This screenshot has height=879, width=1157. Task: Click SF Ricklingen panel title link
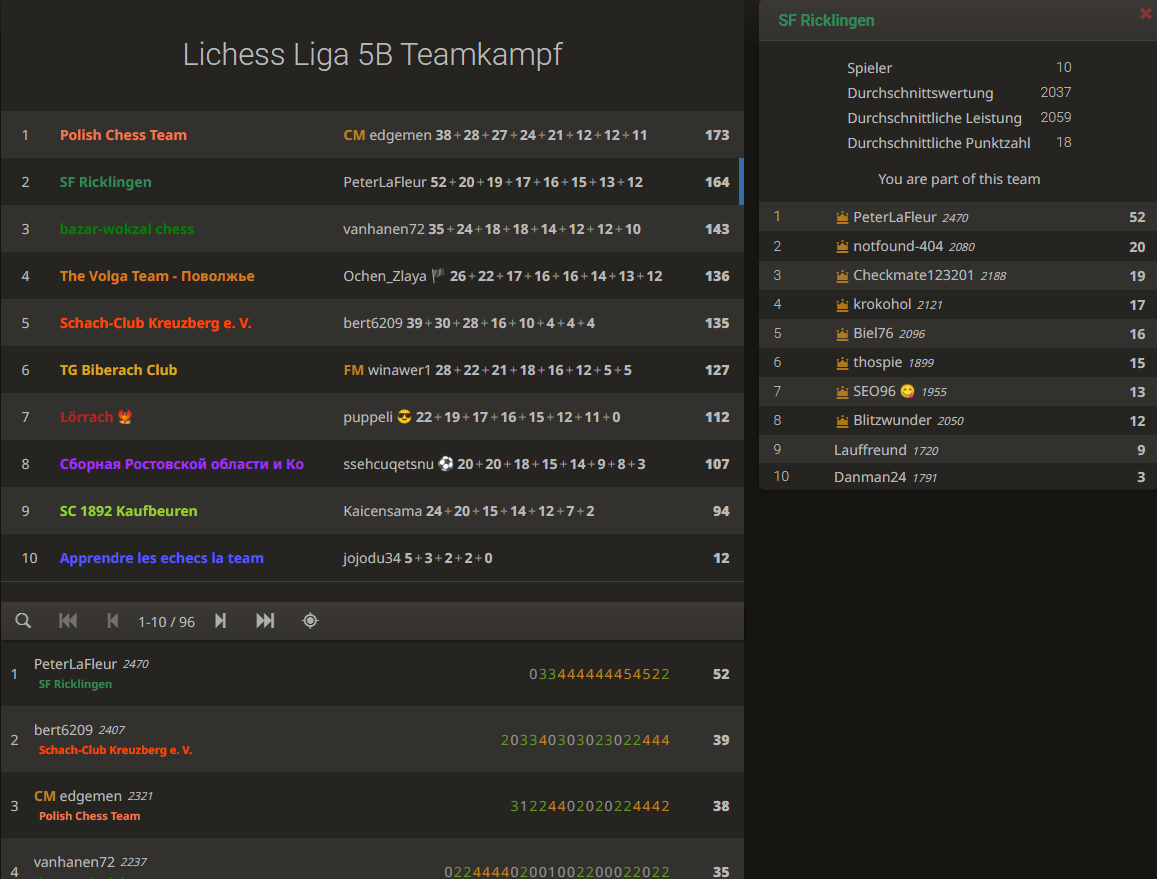click(x=826, y=20)
